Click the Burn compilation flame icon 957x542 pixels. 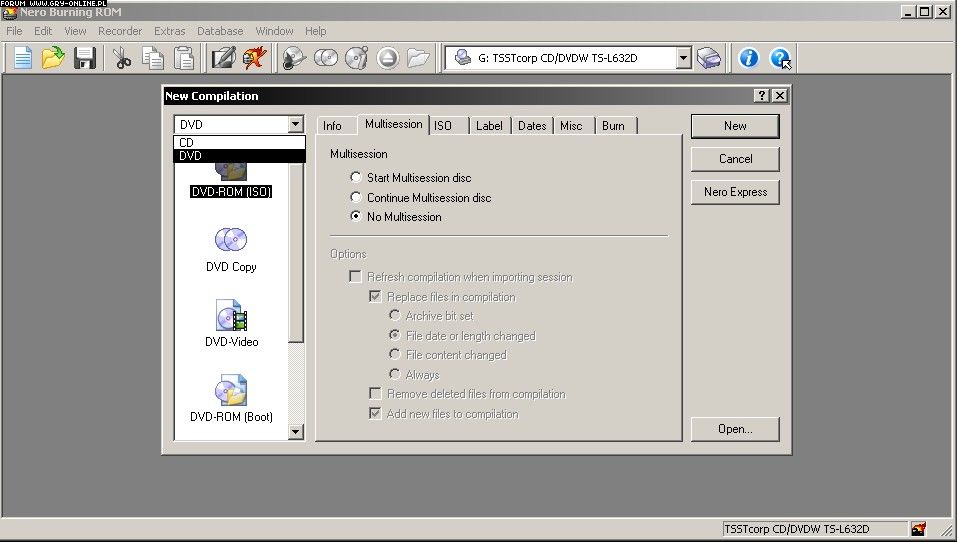click(254, 58)
